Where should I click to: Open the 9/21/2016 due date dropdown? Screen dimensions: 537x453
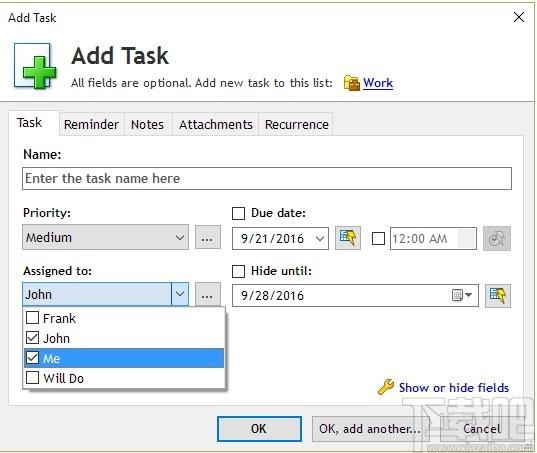280,238
